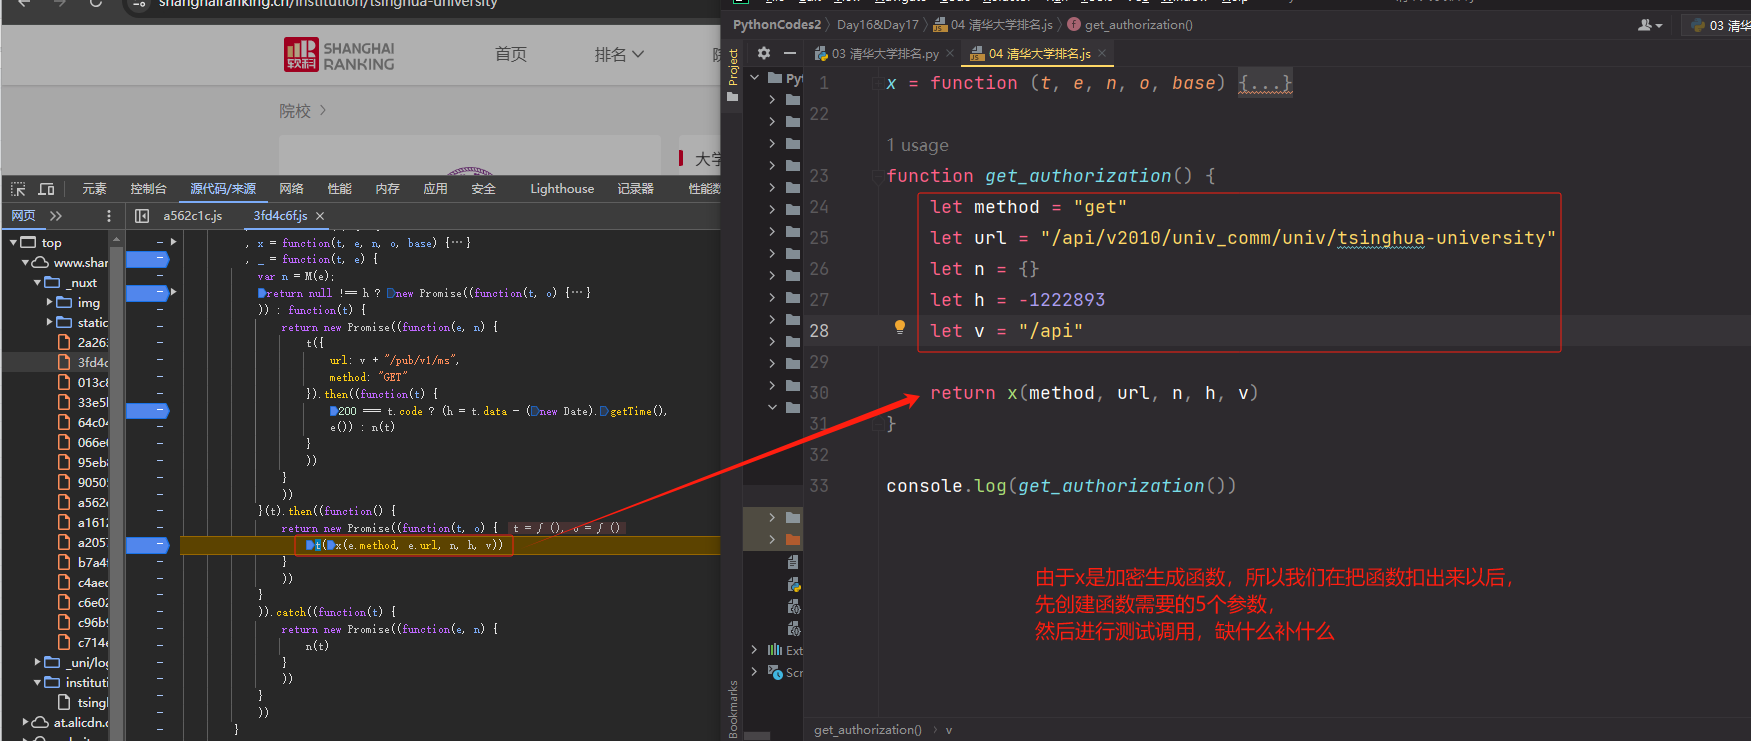Show more navigator tabs with double chevron
Screen dimensions: 1751x741
tap(56, 216)
